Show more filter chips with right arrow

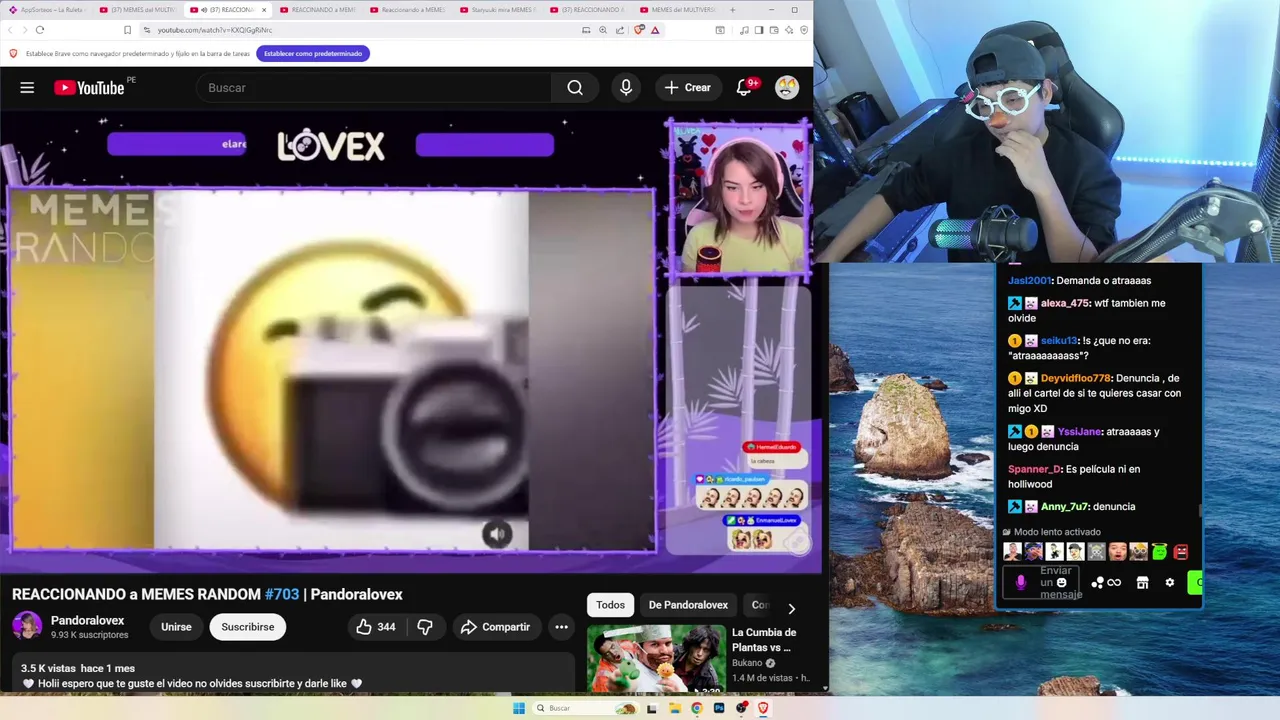click(x=791, y=608)
